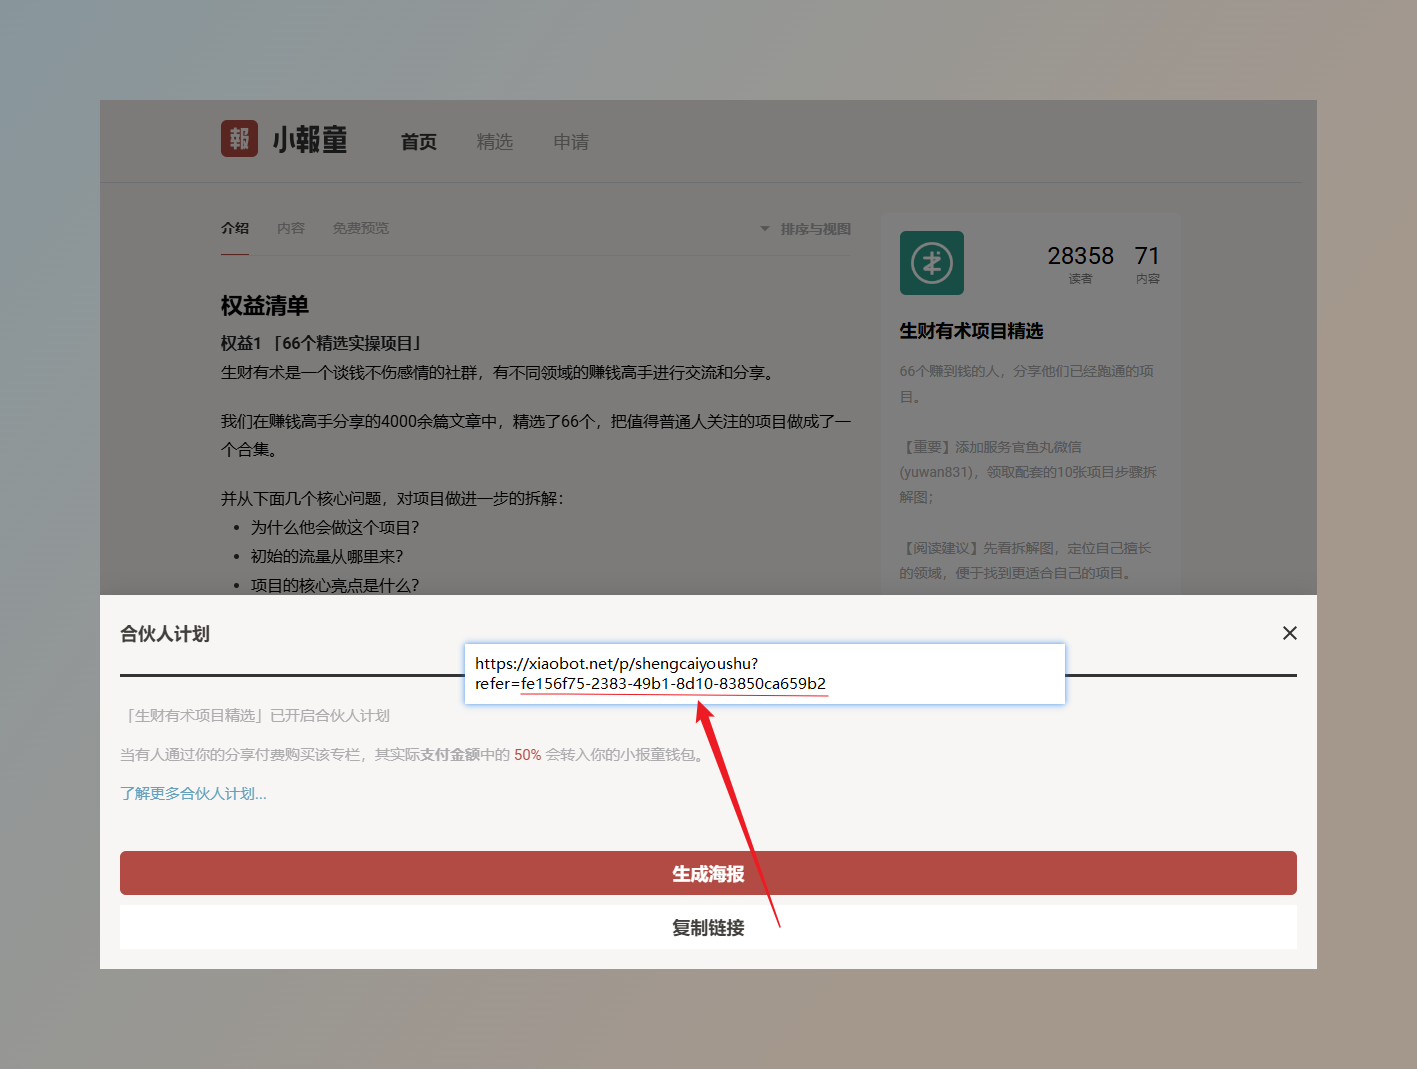Click the 生成海报 button

pos(708,873)
